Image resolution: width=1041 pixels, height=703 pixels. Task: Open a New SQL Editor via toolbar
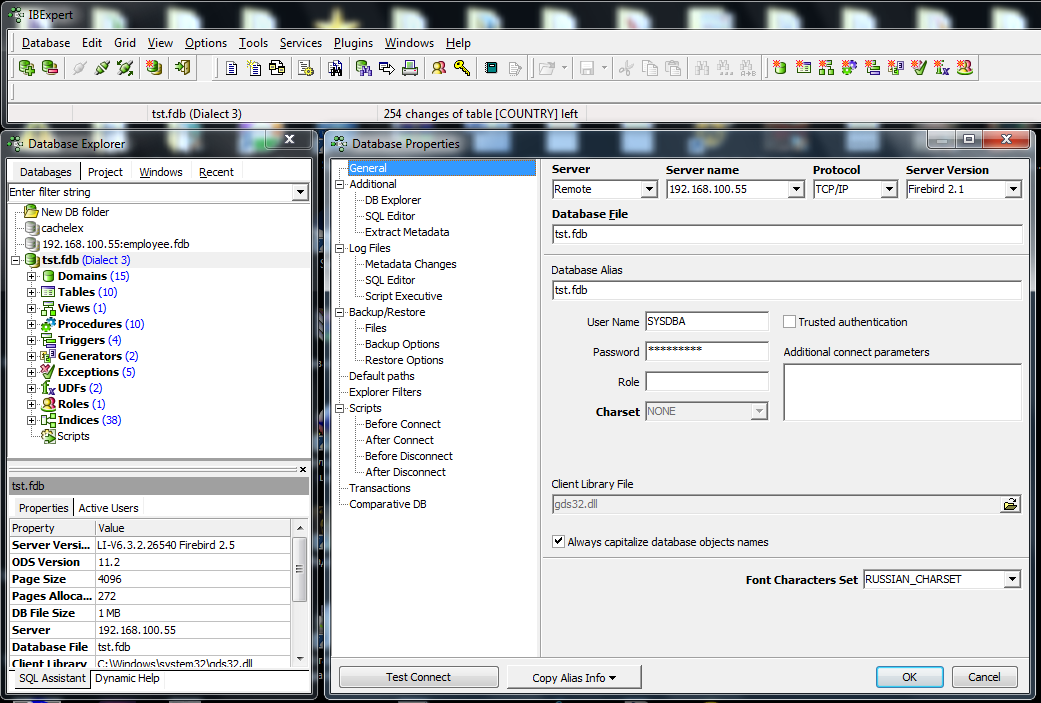tap(254, 68)
